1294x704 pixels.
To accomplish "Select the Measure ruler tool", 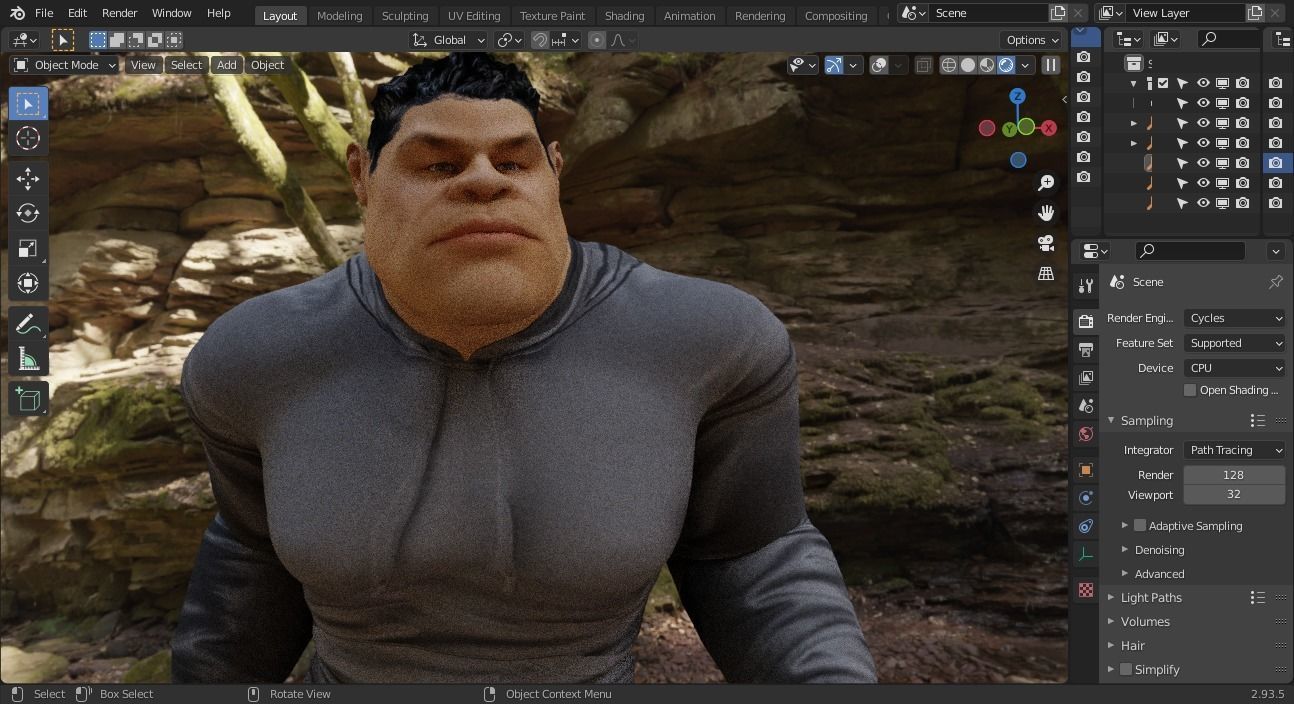I will tap(28, 359).
